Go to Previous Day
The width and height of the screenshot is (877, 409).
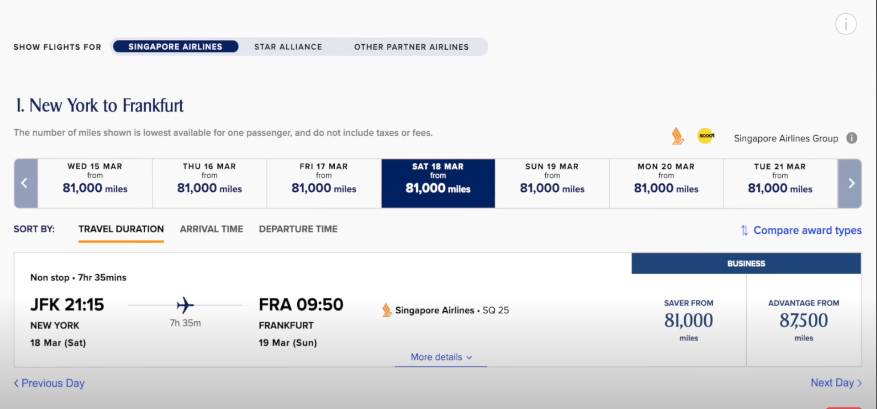click(49, 383)
